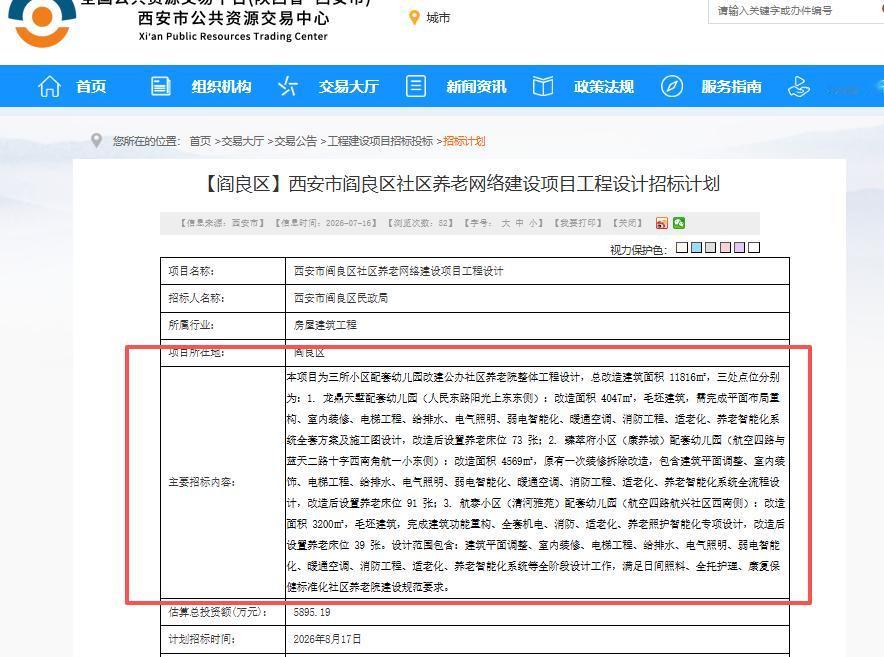Viewport: 884px width, 657px height.
Task: Click the value 西安市阎良区民政局
Action: coord(341,298)
